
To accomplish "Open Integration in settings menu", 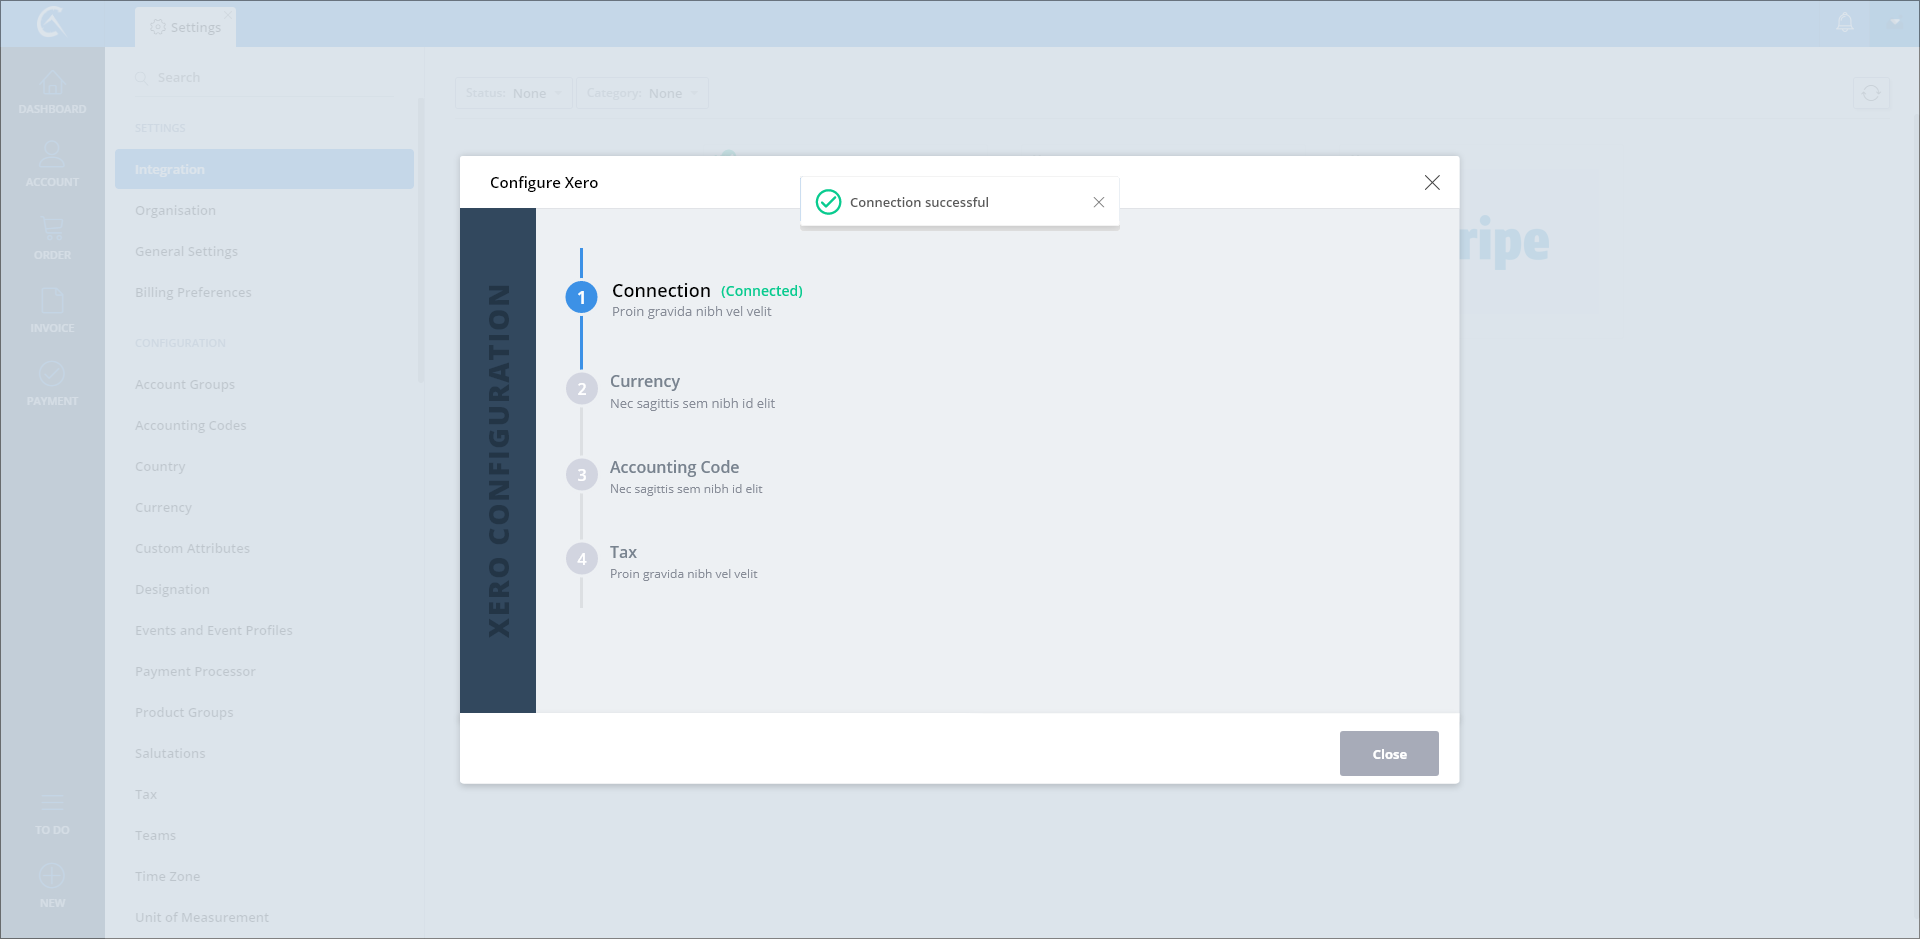I will pyautogui.click(x=264, y=169).
